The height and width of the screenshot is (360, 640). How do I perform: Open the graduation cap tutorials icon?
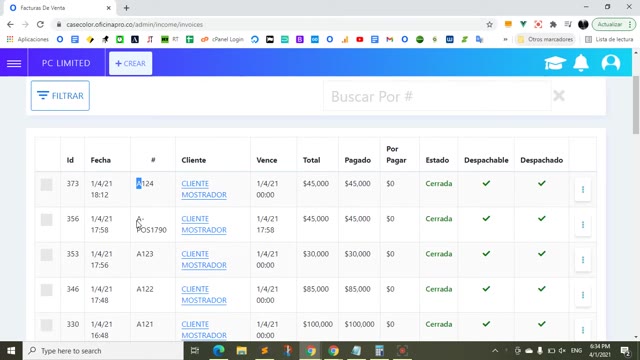tap(555, 63)
